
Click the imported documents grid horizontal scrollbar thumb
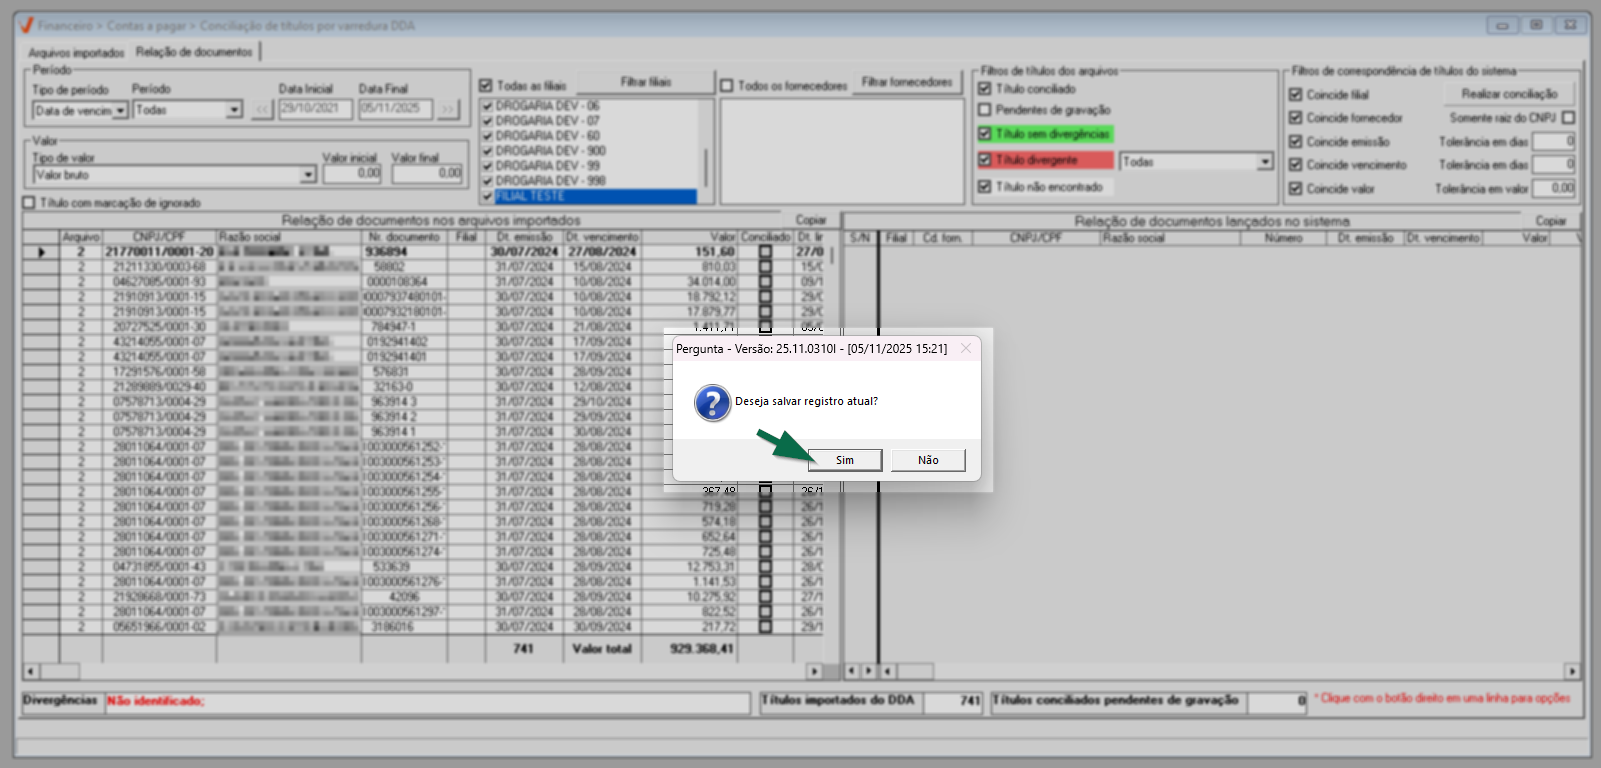coord(60,672)
